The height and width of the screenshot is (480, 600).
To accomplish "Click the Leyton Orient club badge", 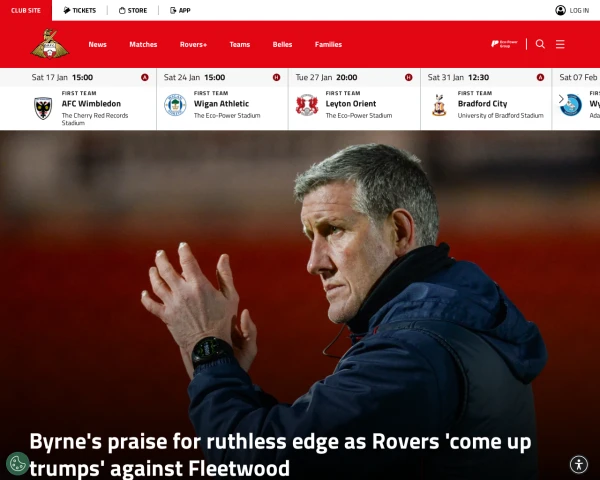I will tap(307, 105).
